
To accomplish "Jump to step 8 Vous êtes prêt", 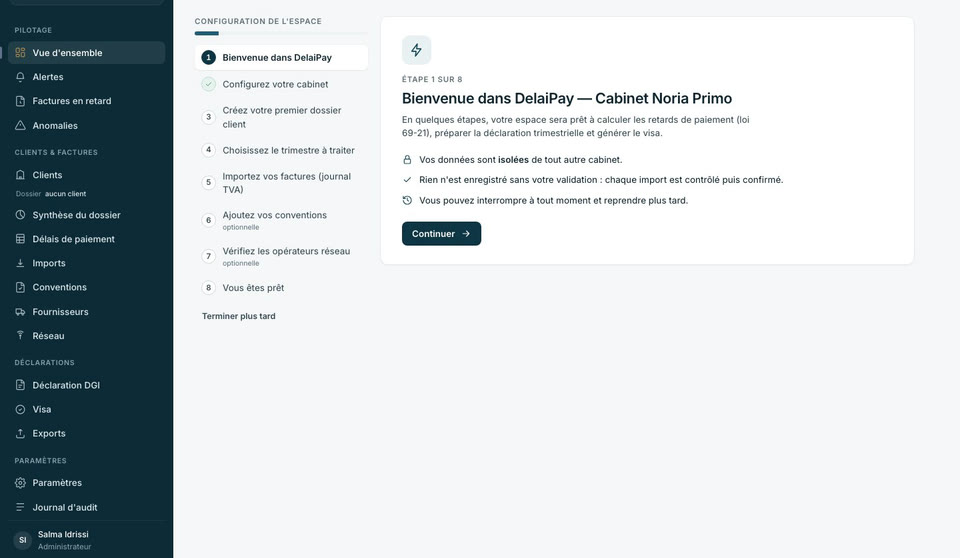I will pos(282,288).
